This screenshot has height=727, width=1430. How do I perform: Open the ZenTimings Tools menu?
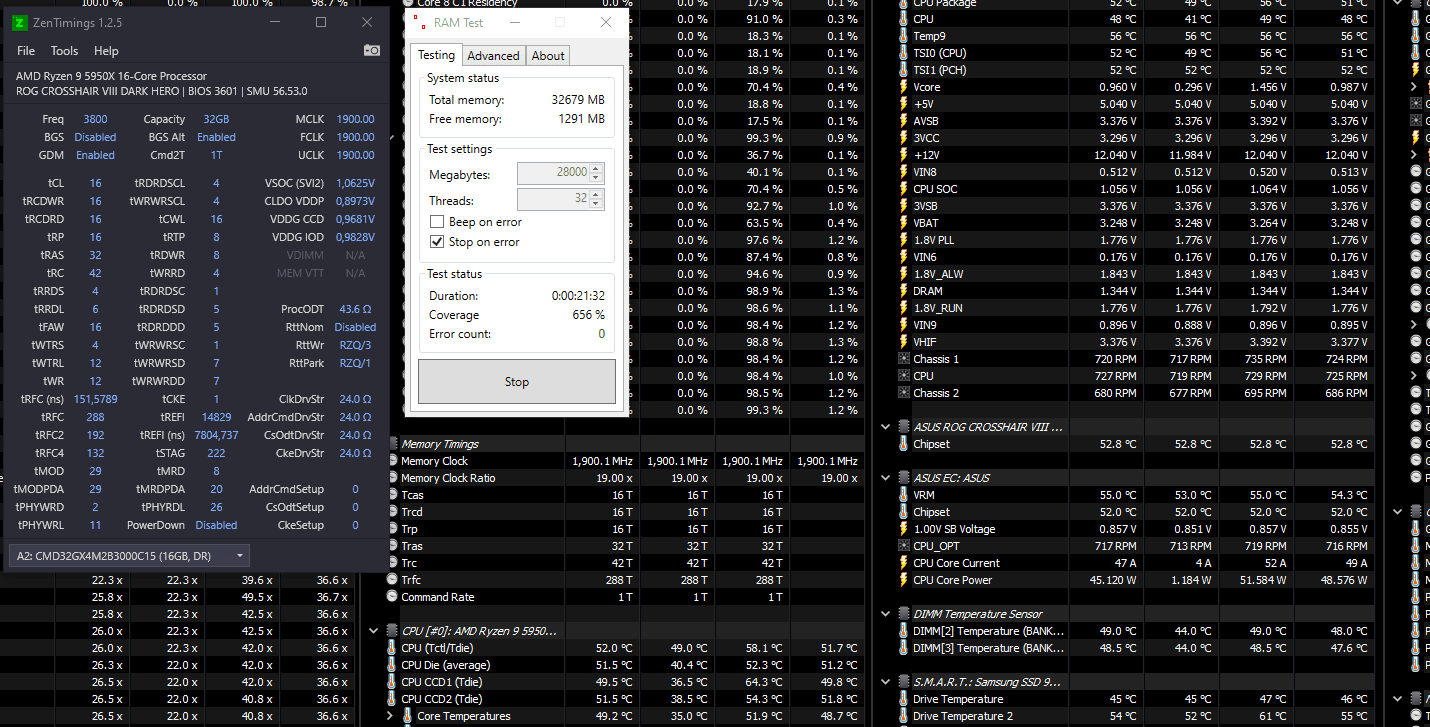point(64,51)
